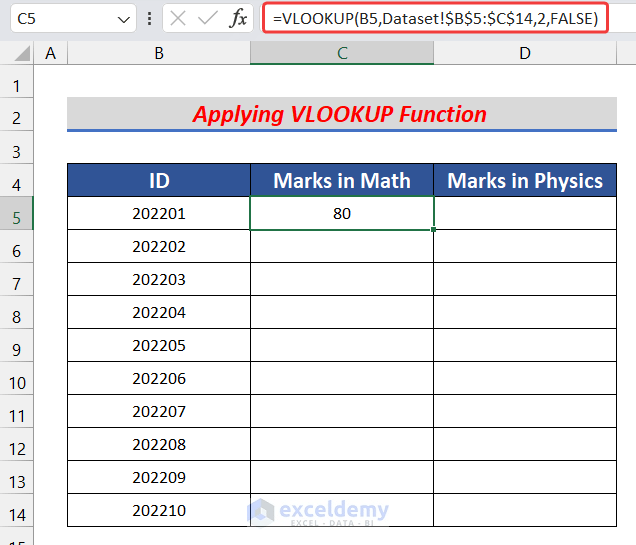Select cell containing ID 202208
This screenshot has width=636, height=545.
coord(159,444)
